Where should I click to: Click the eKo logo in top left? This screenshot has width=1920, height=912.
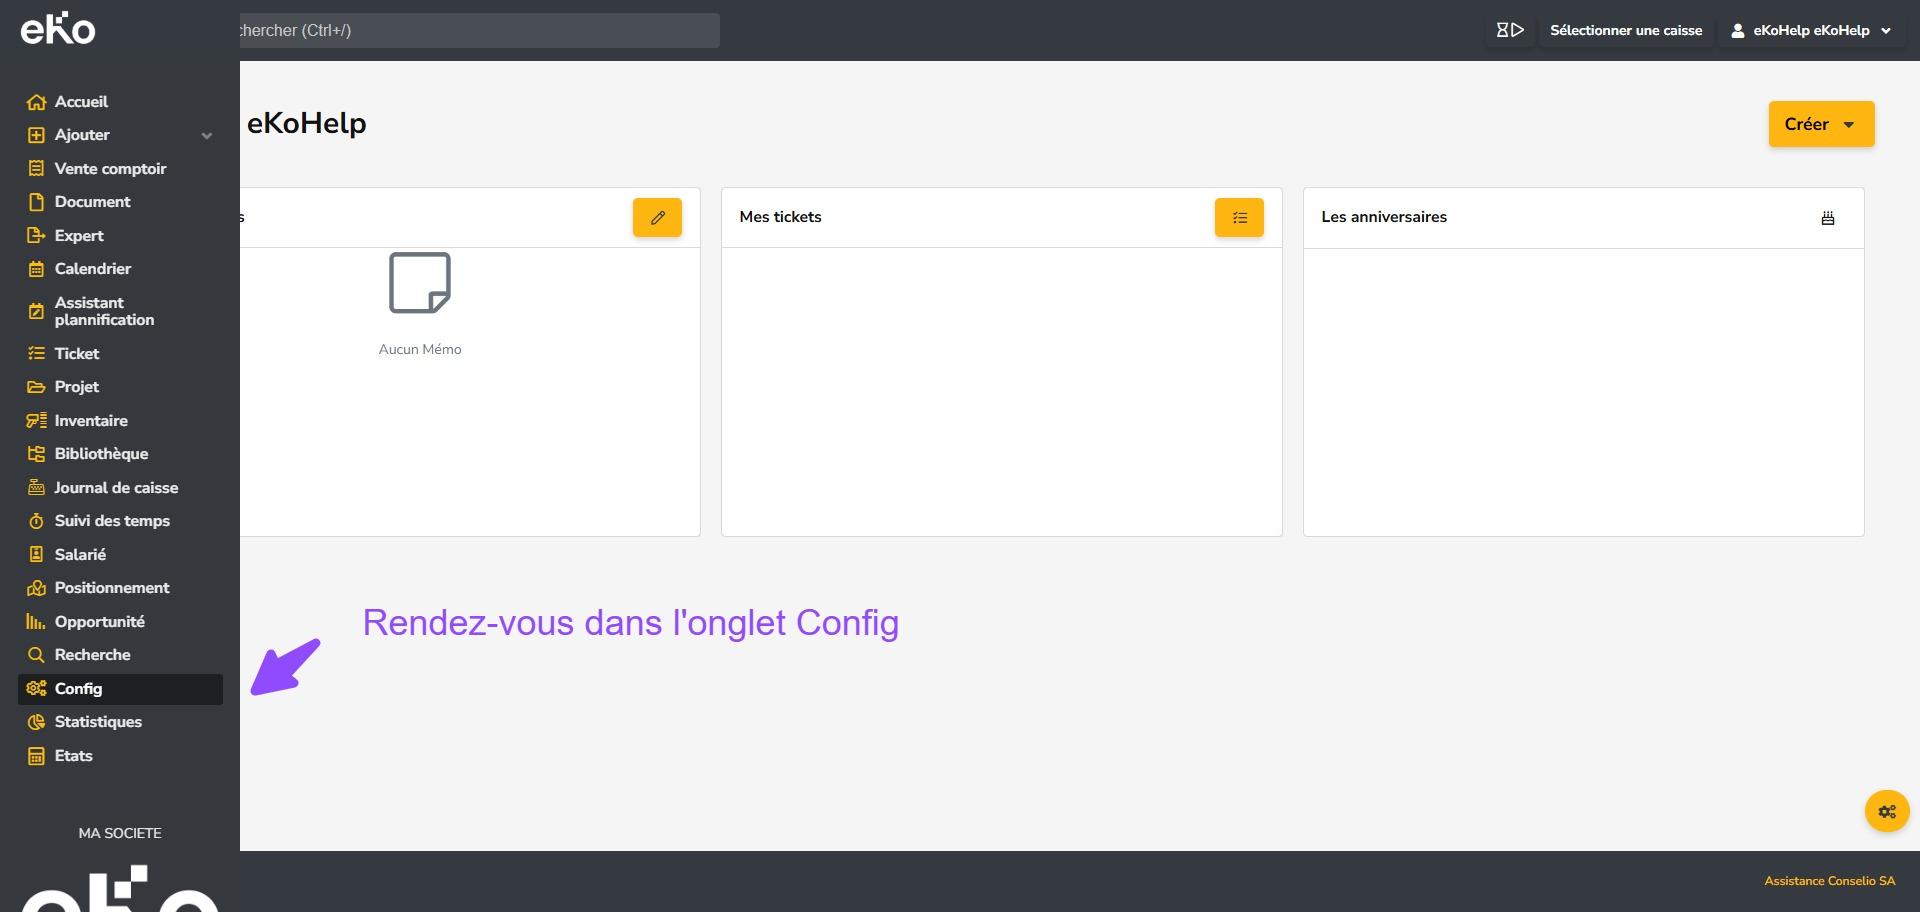[x=58, y=29]
